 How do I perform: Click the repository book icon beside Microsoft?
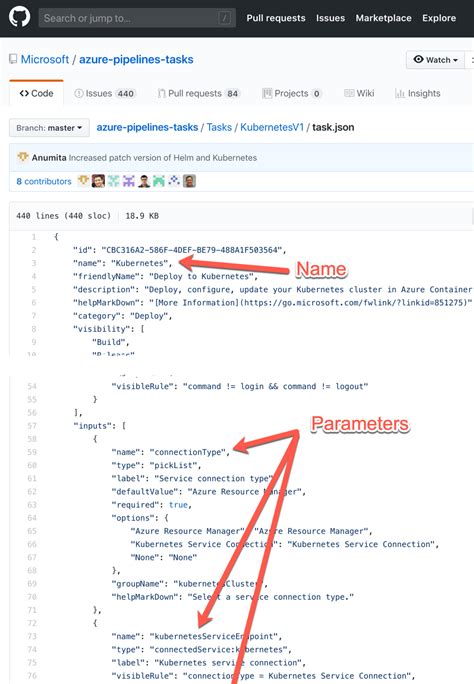(13, 59)
